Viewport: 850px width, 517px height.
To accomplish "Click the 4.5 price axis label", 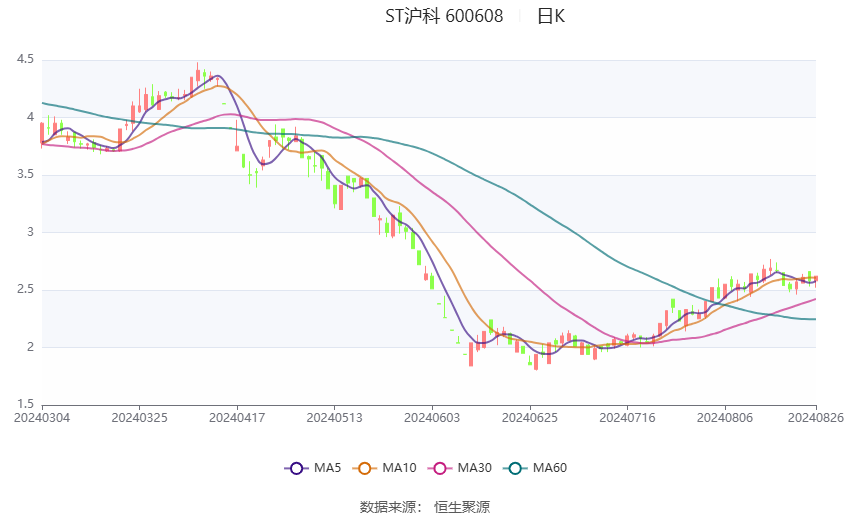I will (x=25, y=60).
